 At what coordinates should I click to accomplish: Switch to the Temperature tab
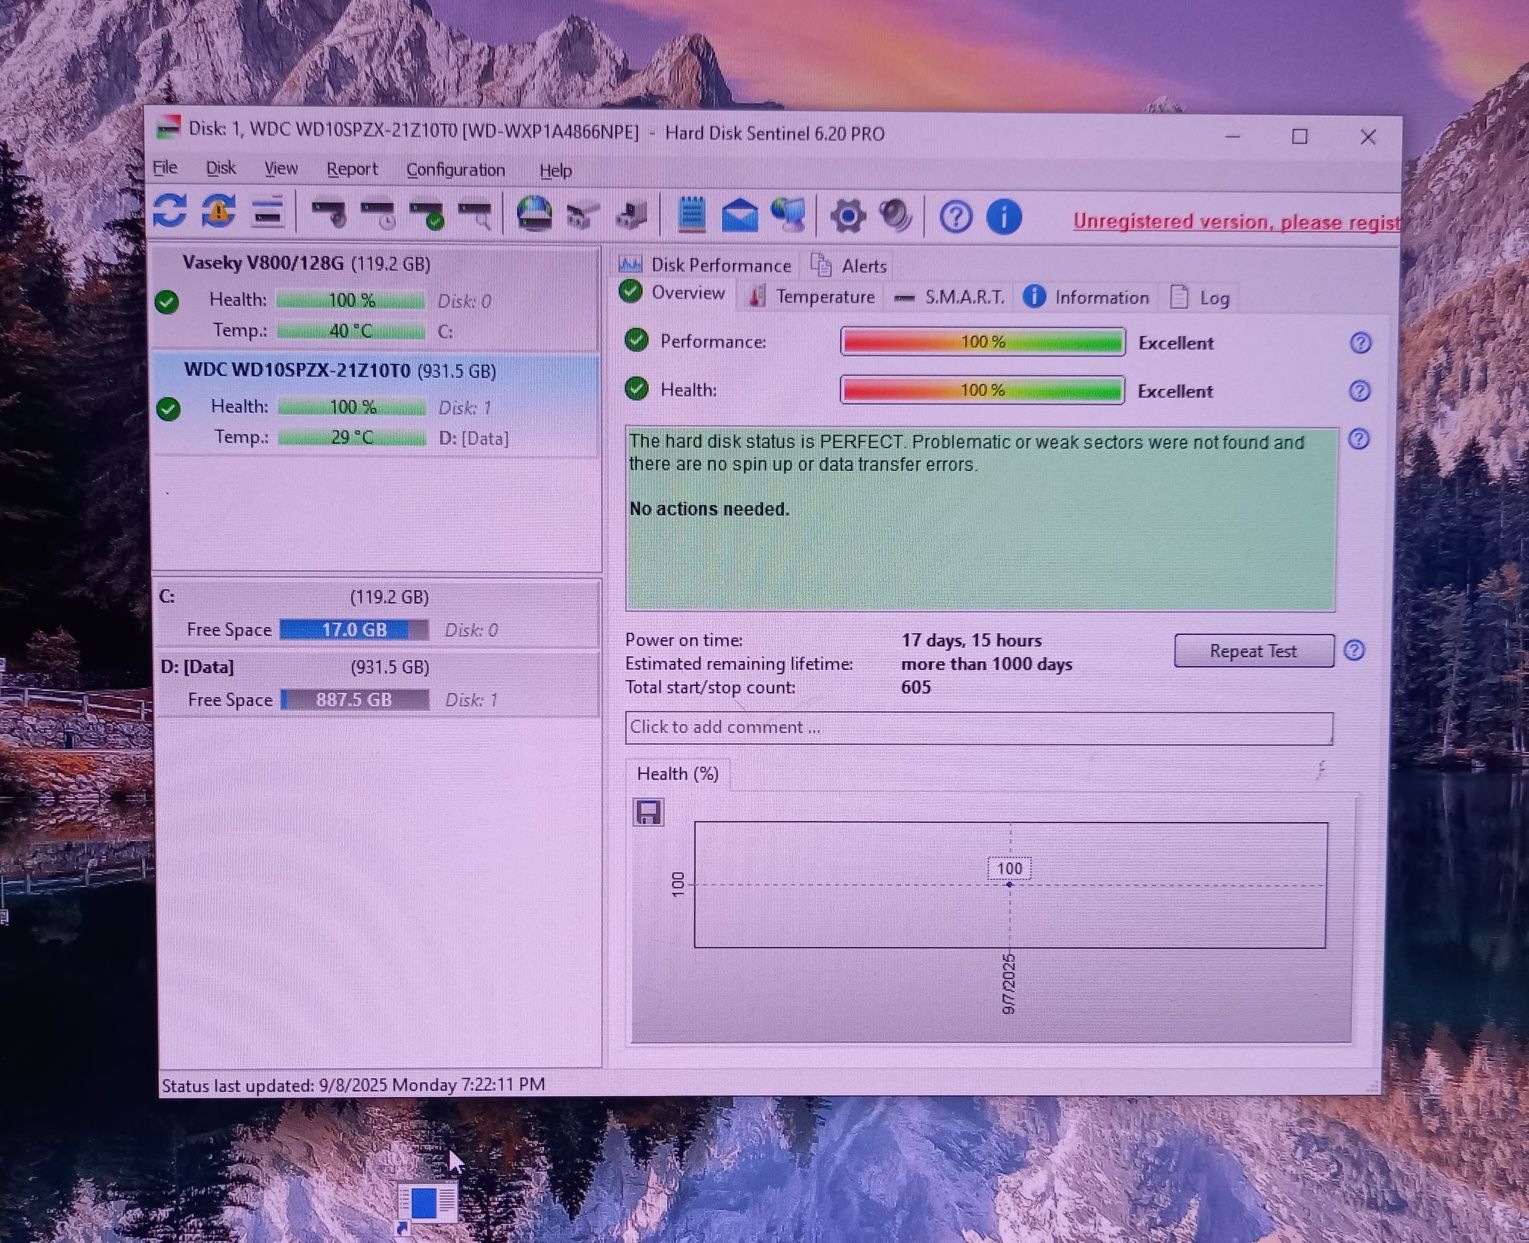pyautogui.click(x=812, y=297)
